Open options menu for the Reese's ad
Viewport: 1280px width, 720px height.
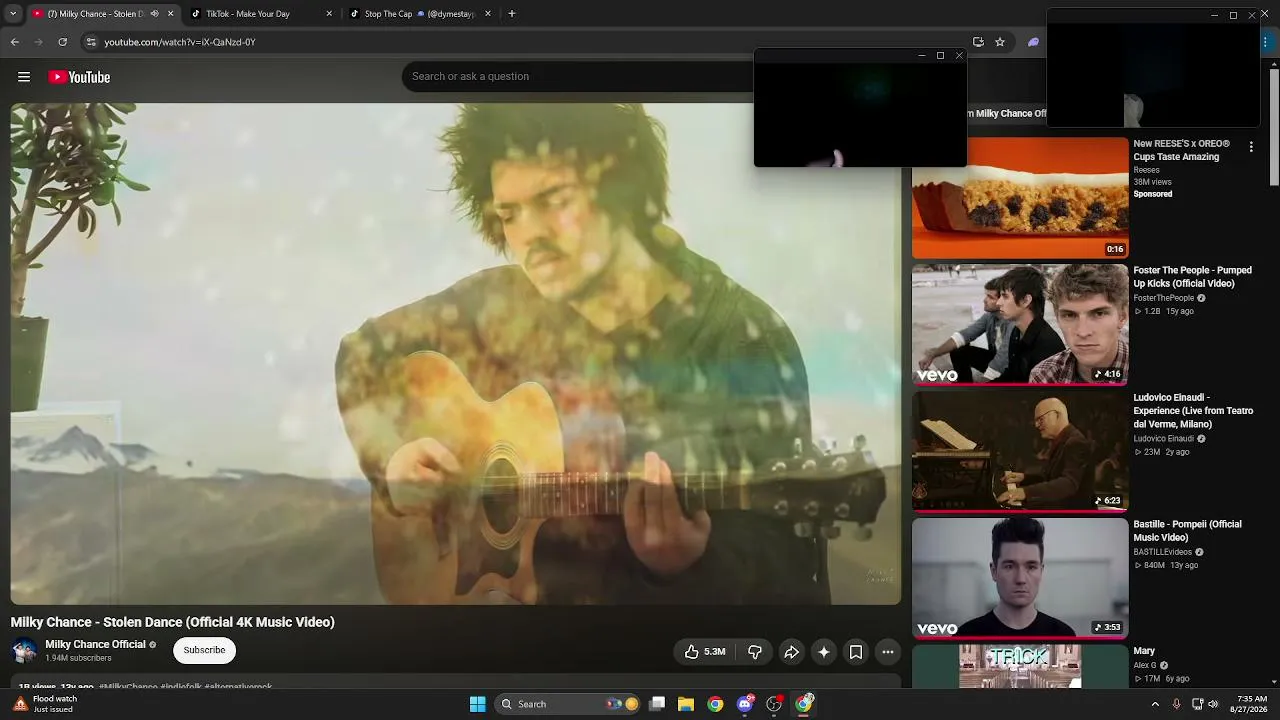(1251, 147)
